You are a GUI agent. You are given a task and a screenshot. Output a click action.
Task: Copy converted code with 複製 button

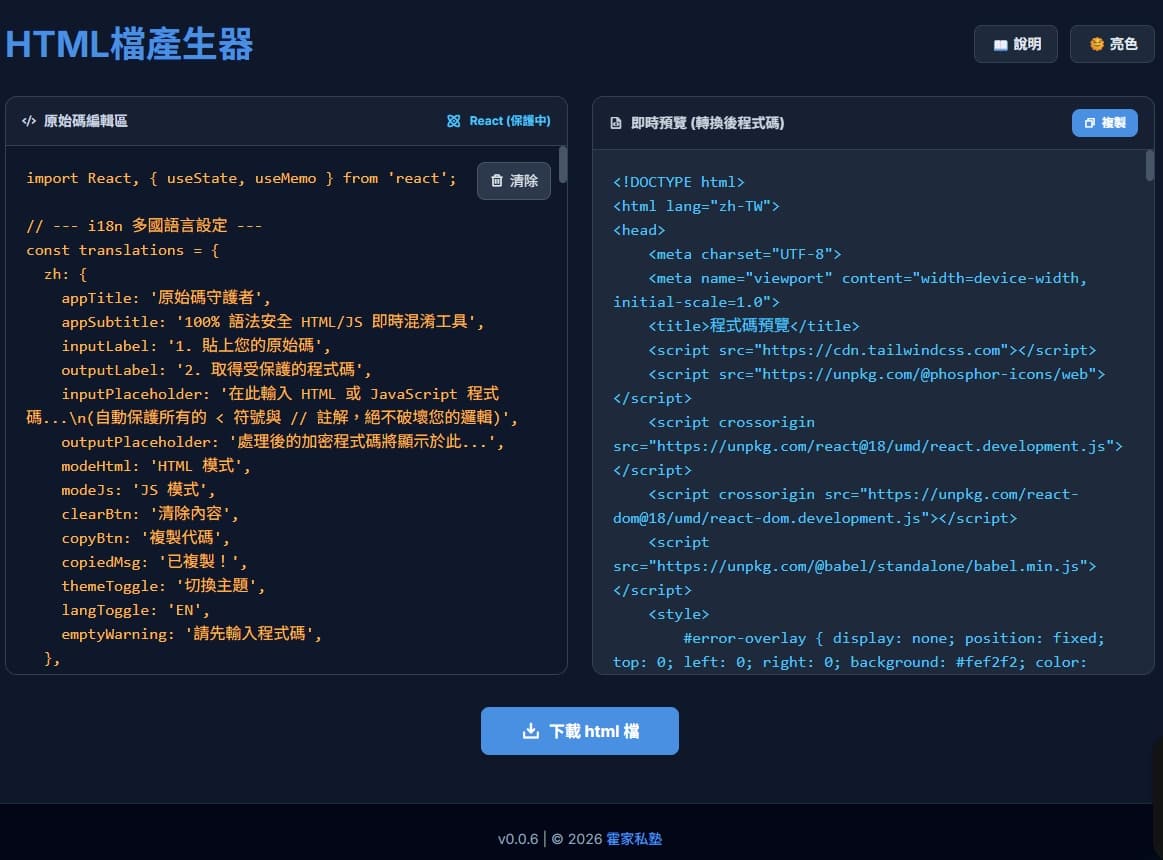1104,123
